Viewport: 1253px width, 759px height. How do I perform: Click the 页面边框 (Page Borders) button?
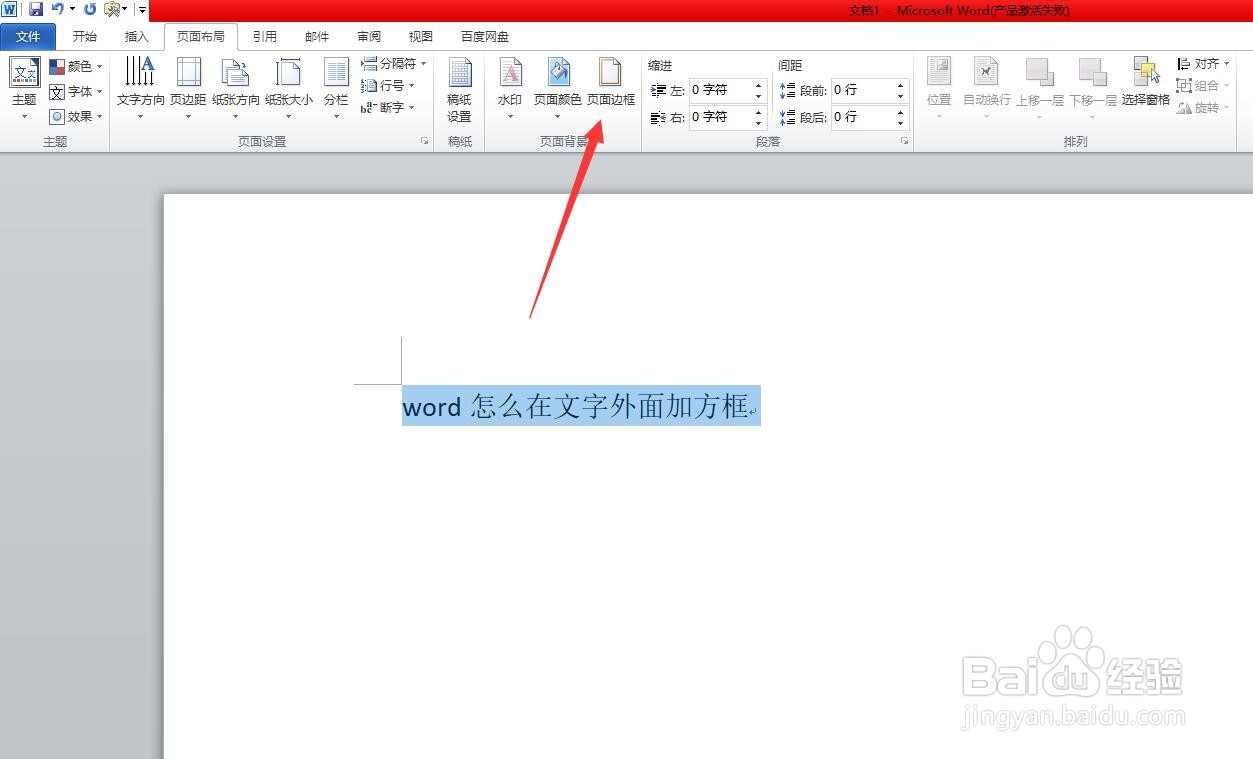pyautogui.click(x=610, y=83)
